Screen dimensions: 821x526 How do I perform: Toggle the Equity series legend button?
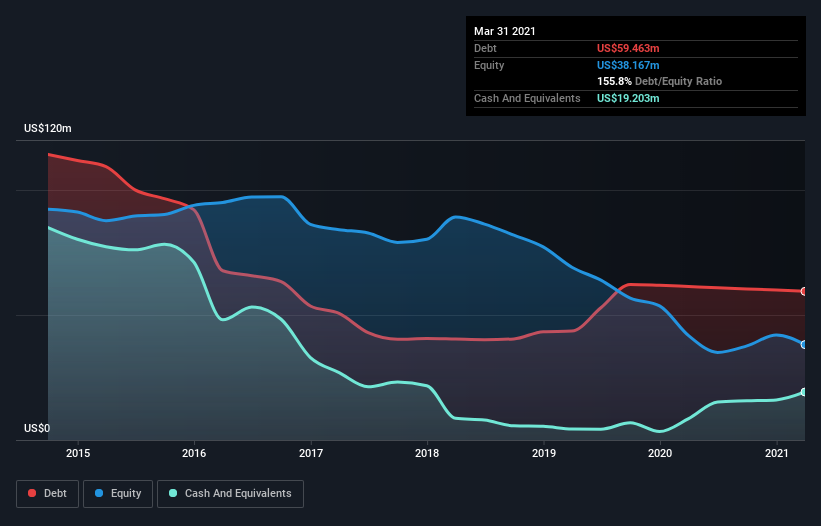pos(118,494)
